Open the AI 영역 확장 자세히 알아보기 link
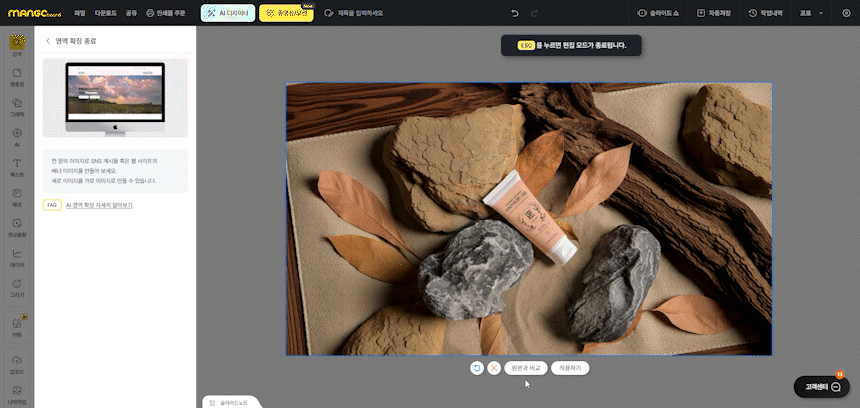The width and height of the screenshot is (860, 408). [98, 205]
